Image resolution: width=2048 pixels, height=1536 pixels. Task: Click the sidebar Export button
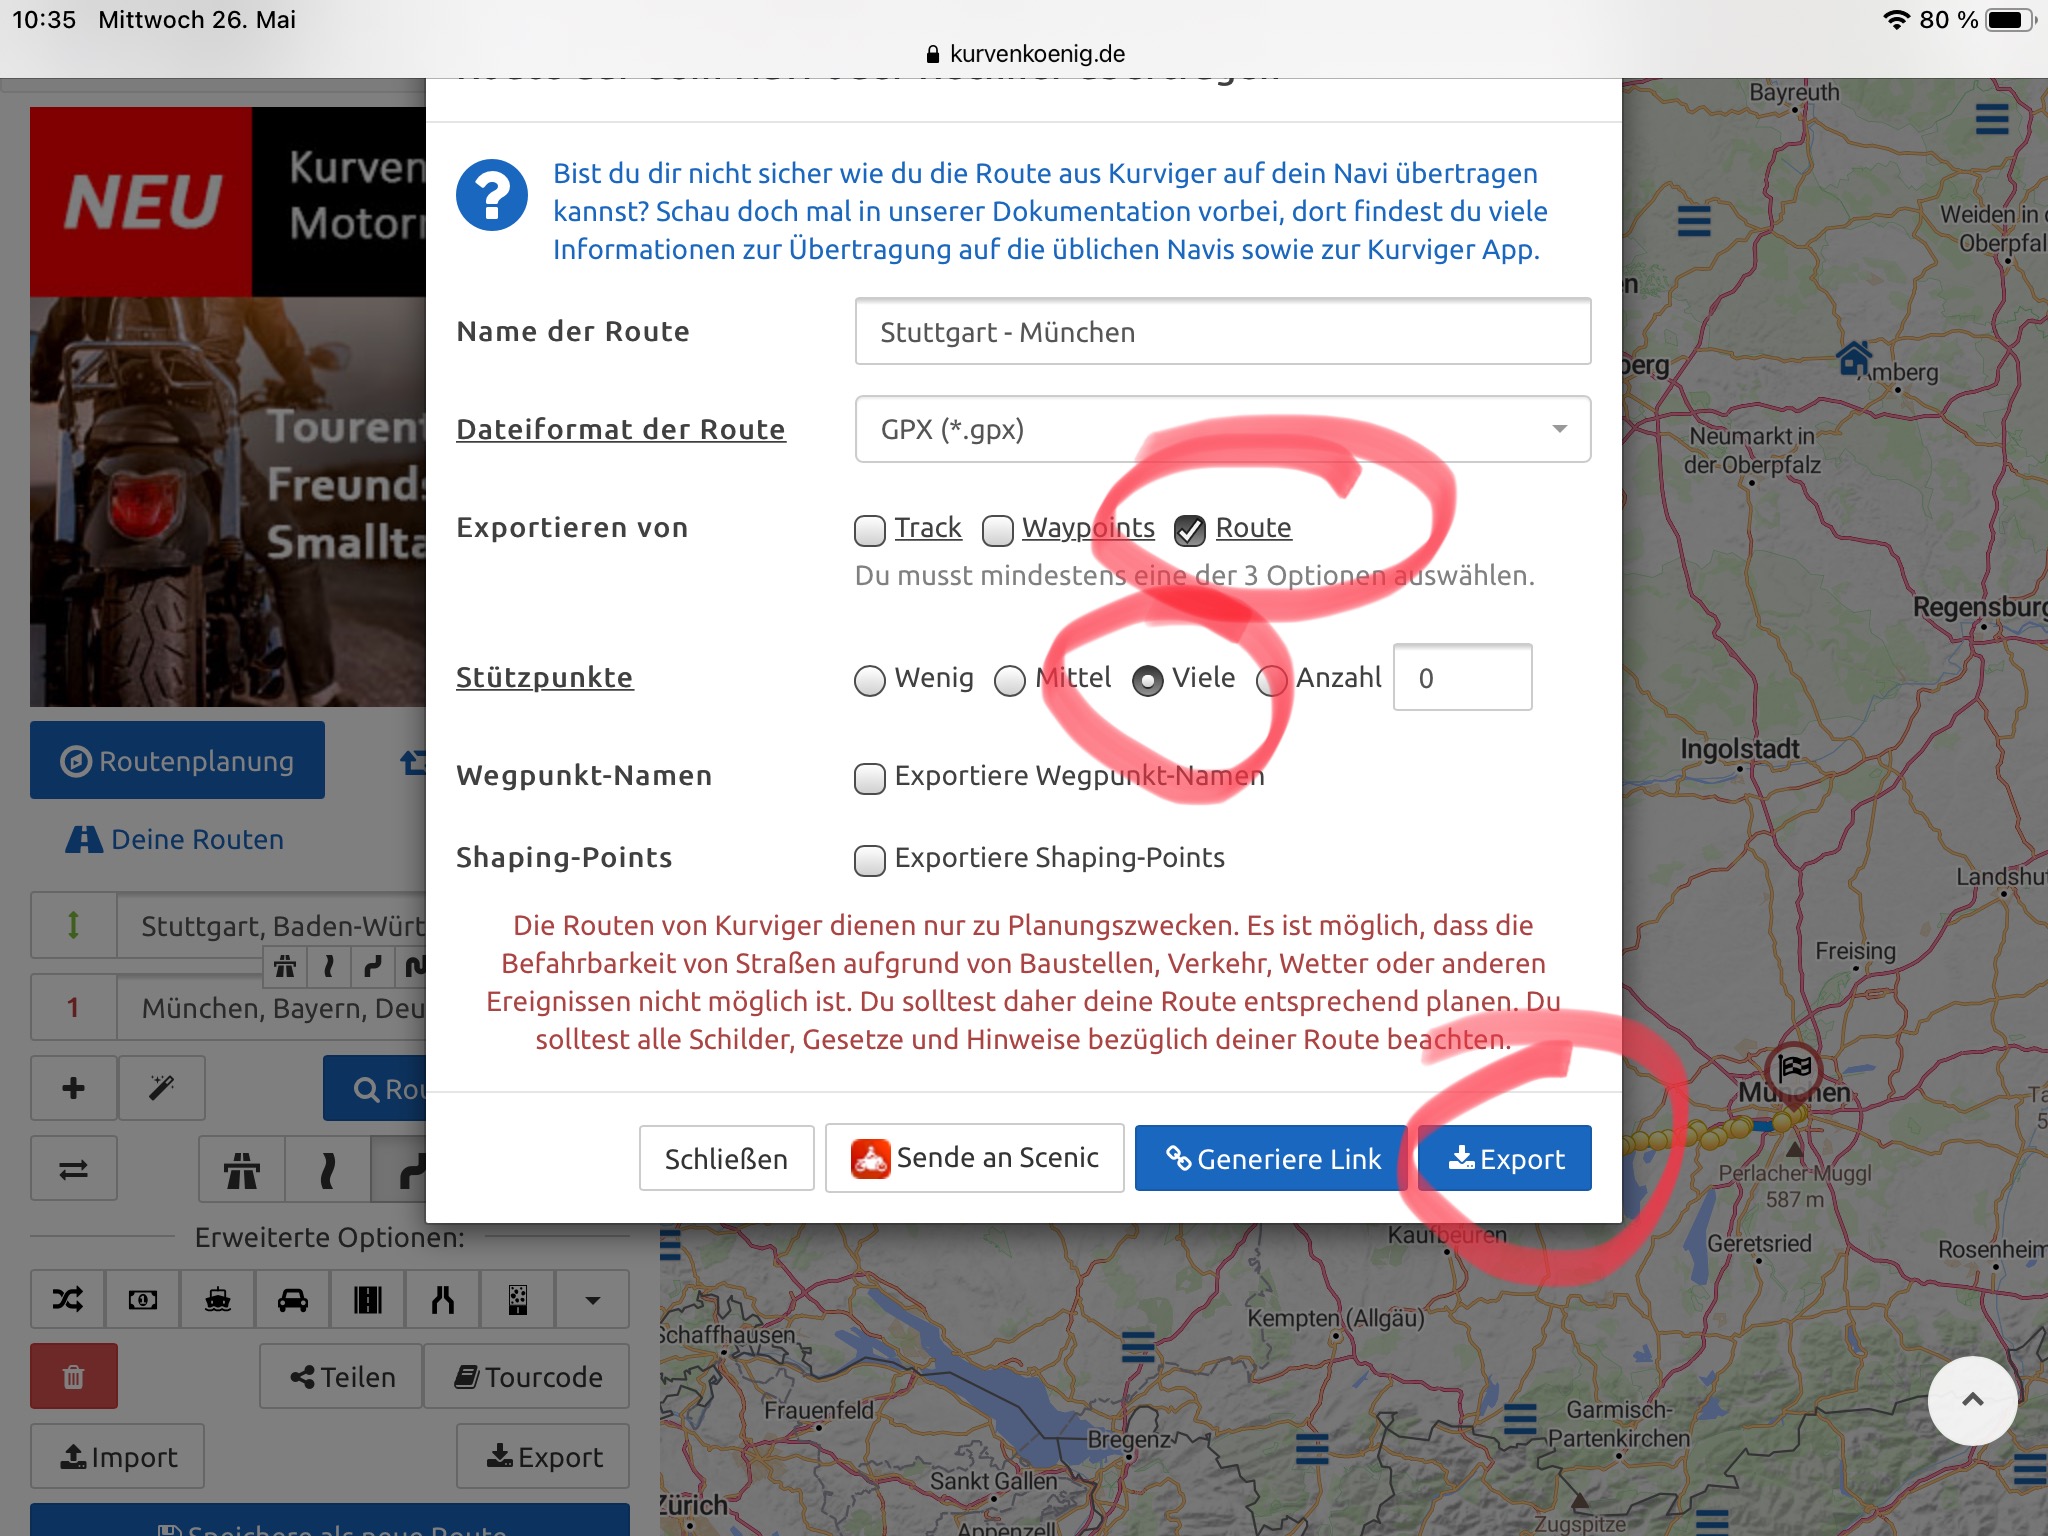click(x=543, y=1457)
